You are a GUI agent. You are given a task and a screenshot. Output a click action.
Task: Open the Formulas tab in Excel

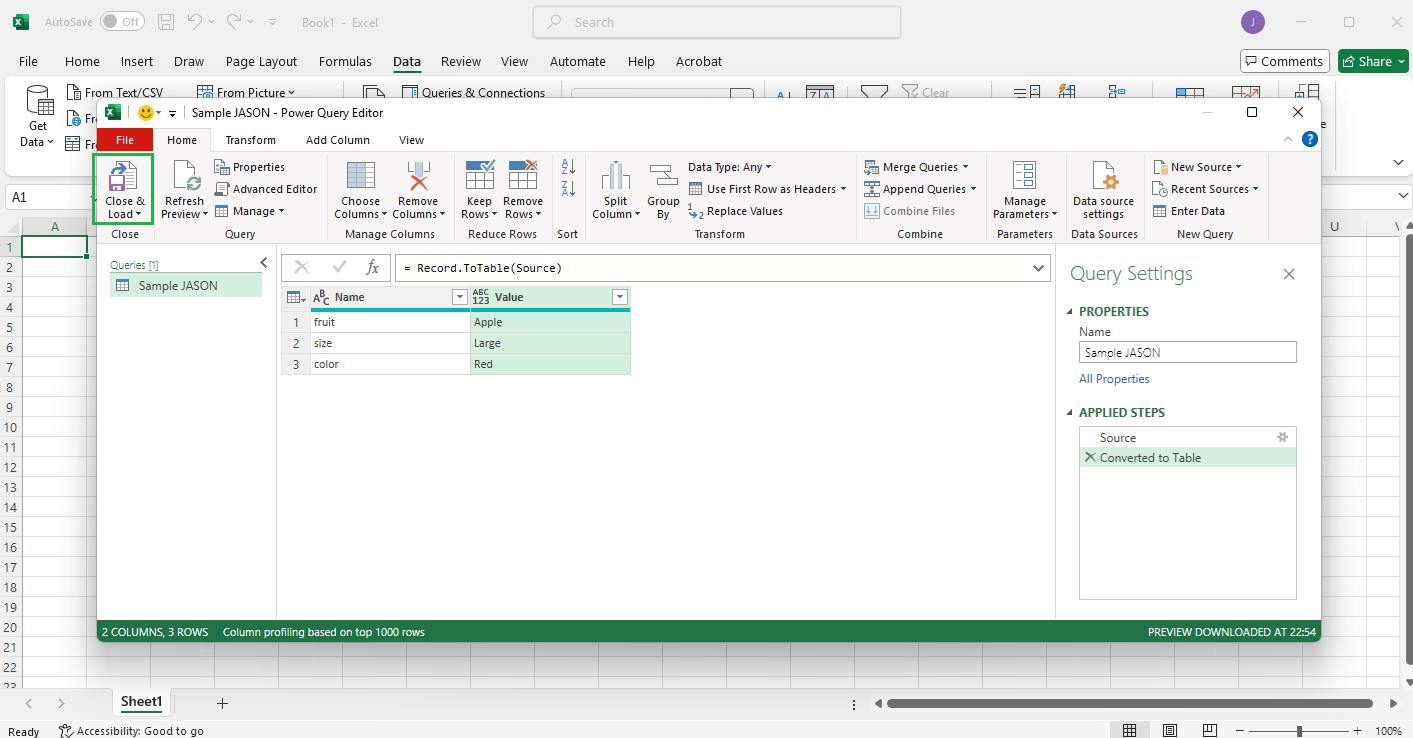[345, 61]
